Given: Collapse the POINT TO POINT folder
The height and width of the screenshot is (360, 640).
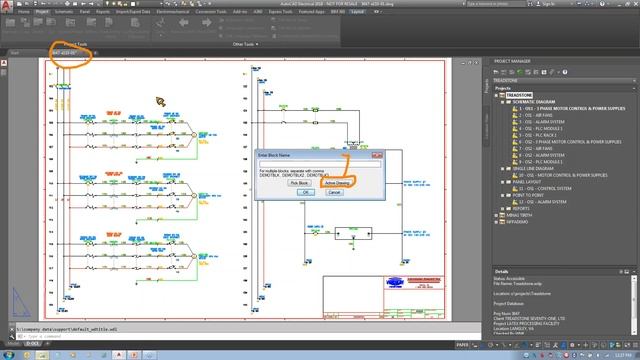Looking at the screenshot, I should coord(502,195).
